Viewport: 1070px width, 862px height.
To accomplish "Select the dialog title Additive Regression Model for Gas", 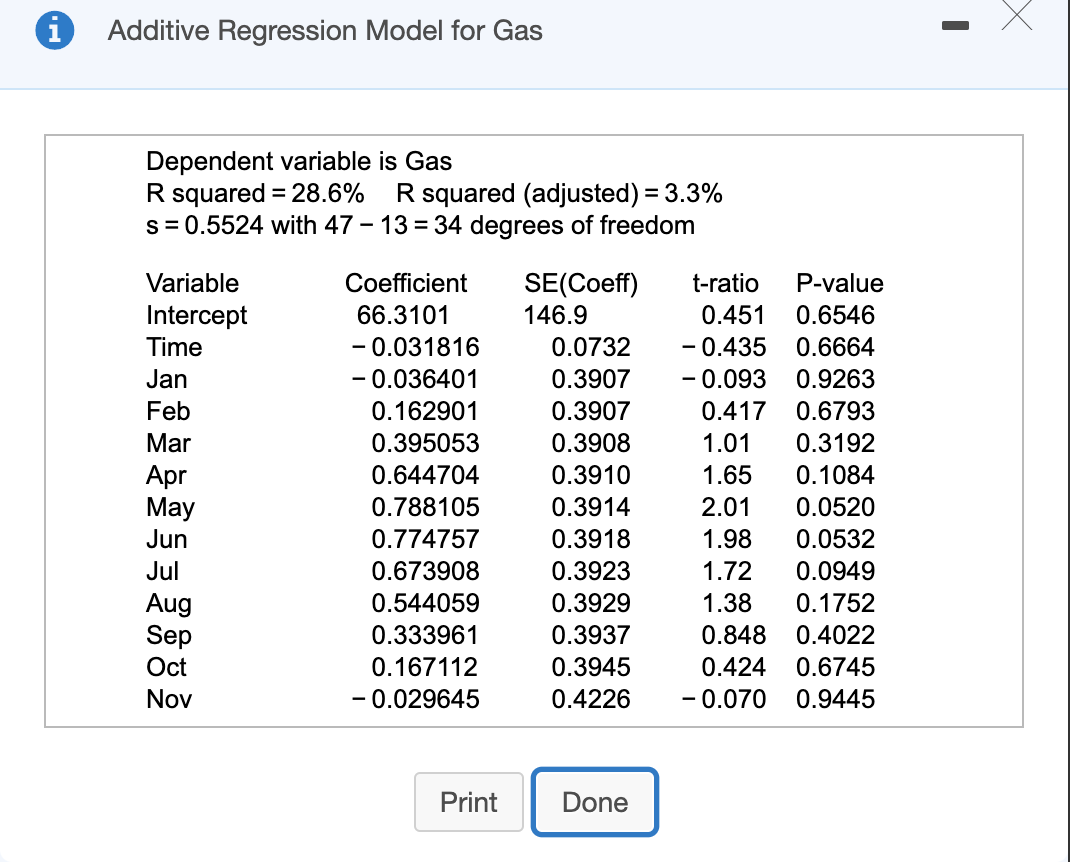I will coord(323,31).
